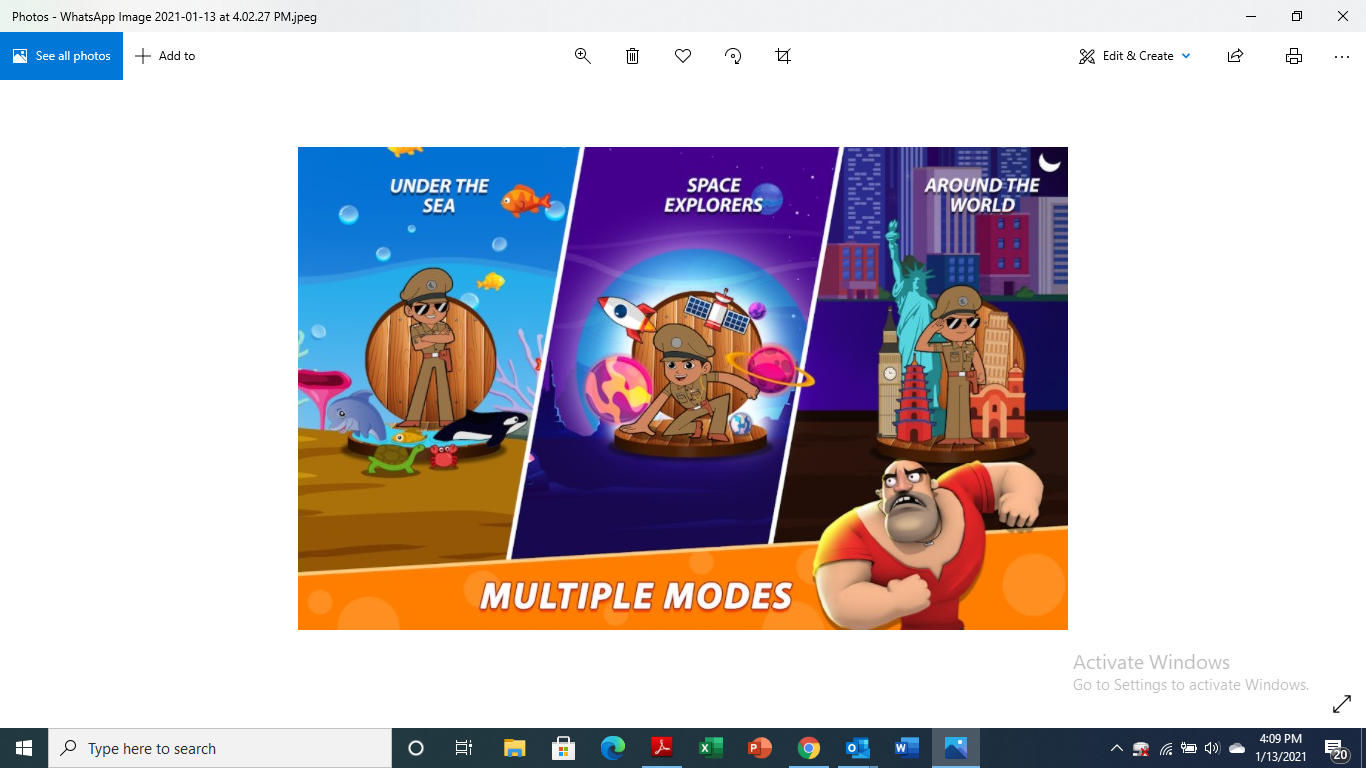Screen dimensions: 1366x768
Task: Print the current photo
Action: click(x=1293, y=56)
